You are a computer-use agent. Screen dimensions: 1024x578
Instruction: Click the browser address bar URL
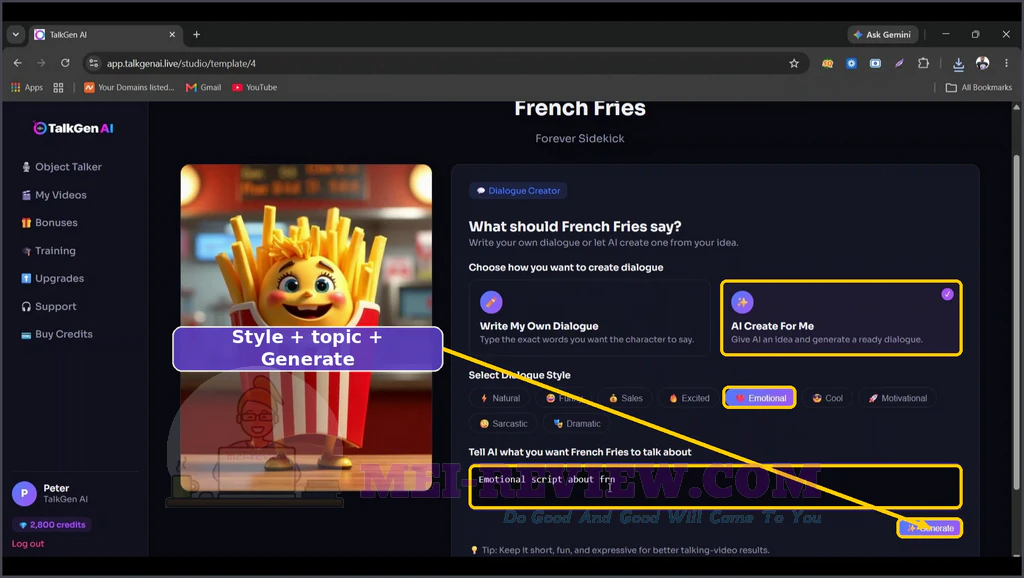[182, 63]
